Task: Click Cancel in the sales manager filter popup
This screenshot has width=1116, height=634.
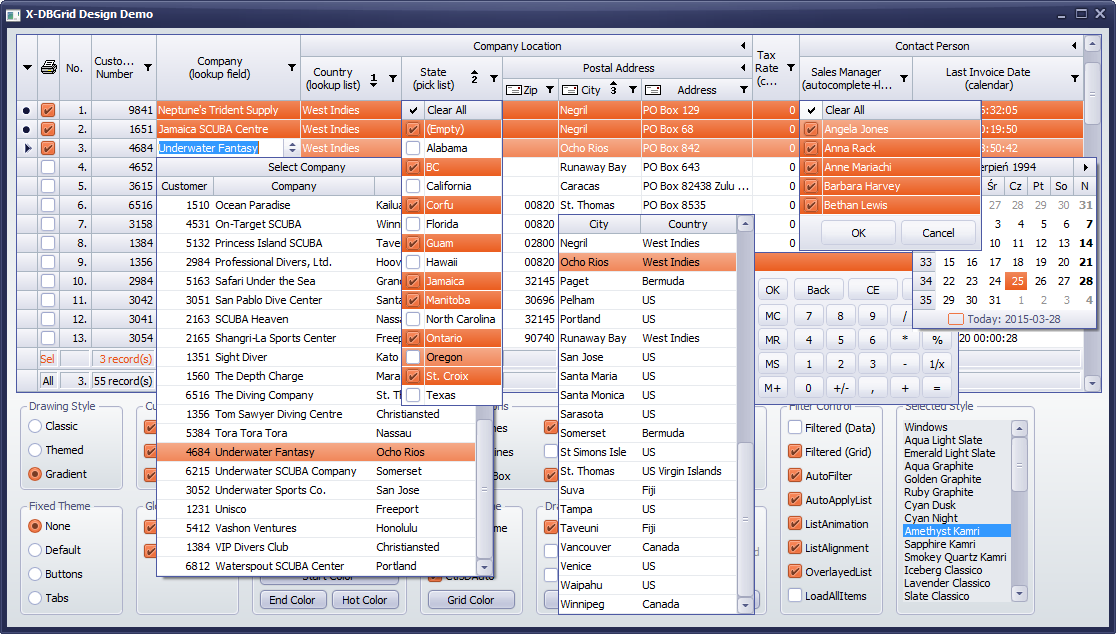Action: 937,233
